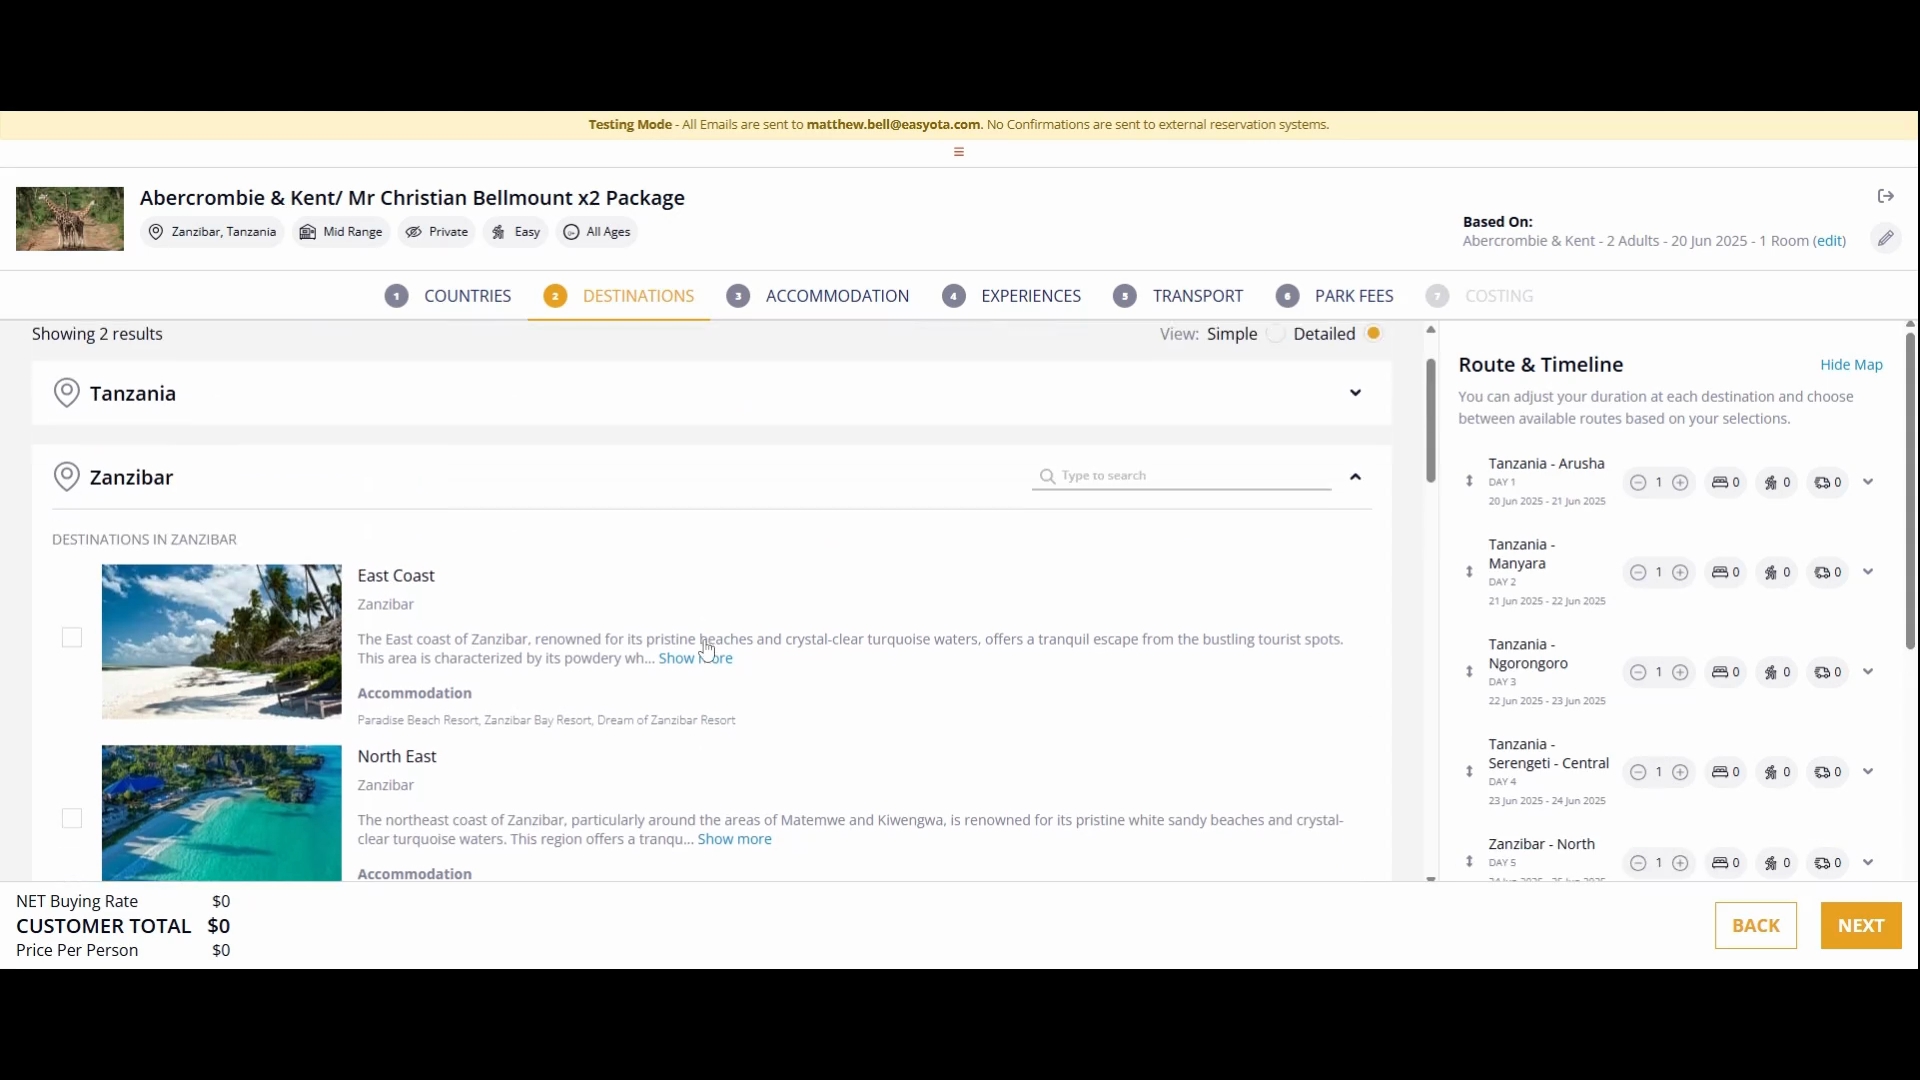Expand the Zanzibar - North timeline row
Viewport: 1920px width, 1080px height.
[1868, 863]
